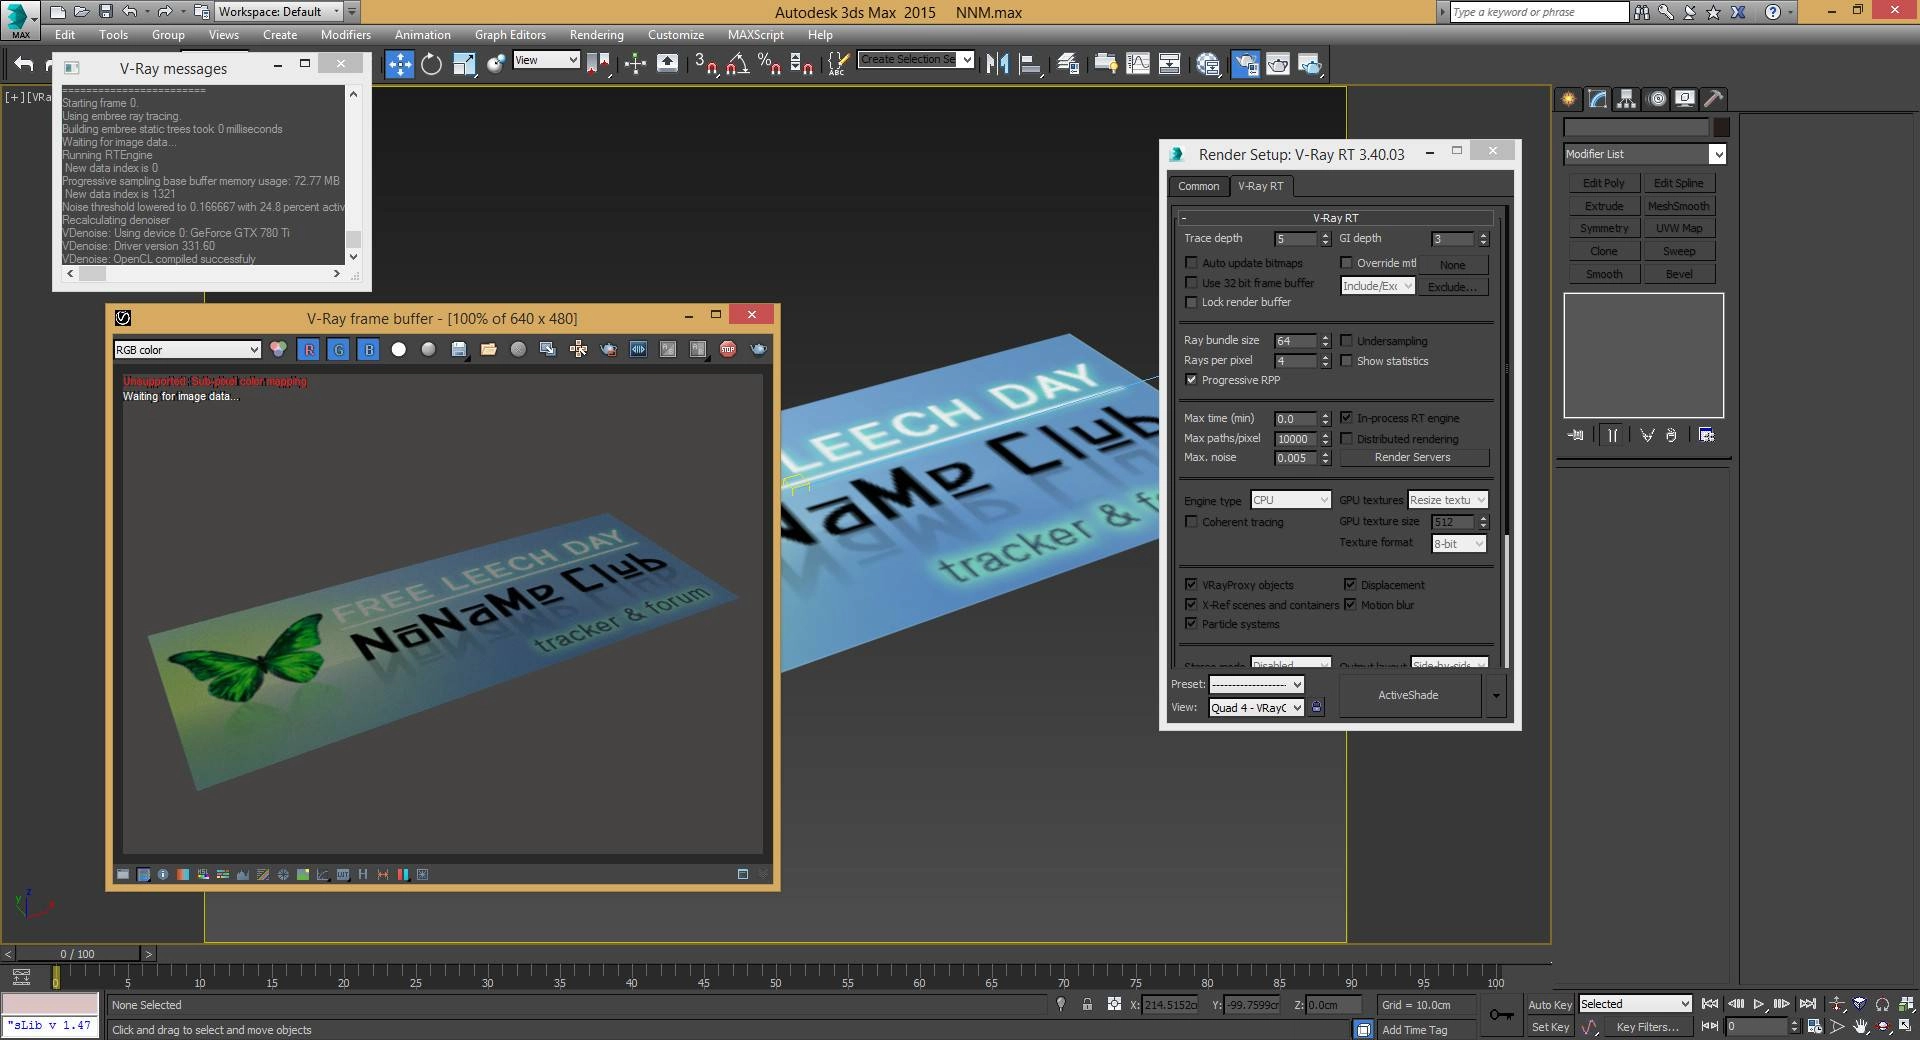Open Render Setup Preset dropdown
This screenshot has height=1040, width=1920.
(x=1256, y=685)
